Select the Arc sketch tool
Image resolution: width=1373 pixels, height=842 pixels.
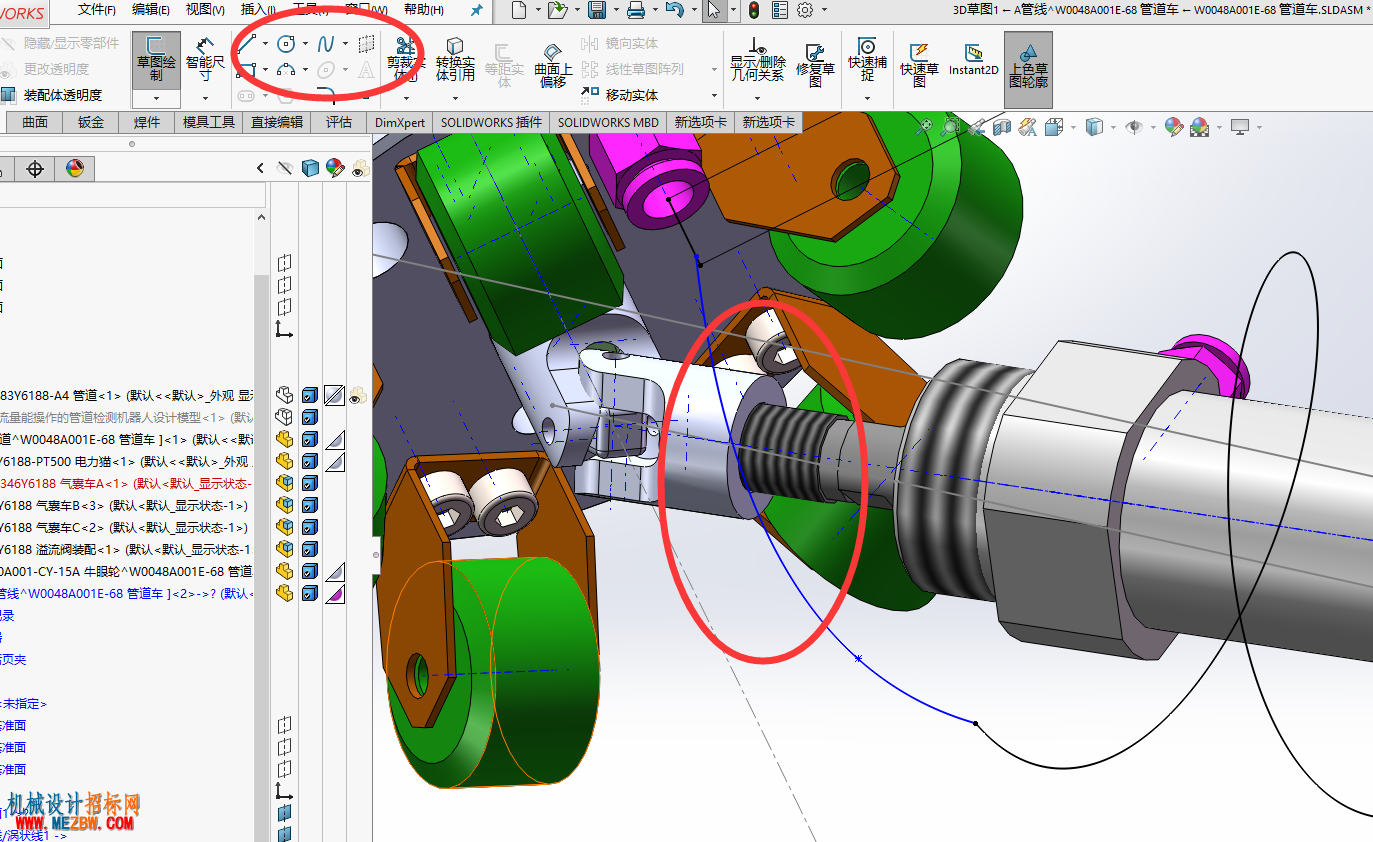286,70
